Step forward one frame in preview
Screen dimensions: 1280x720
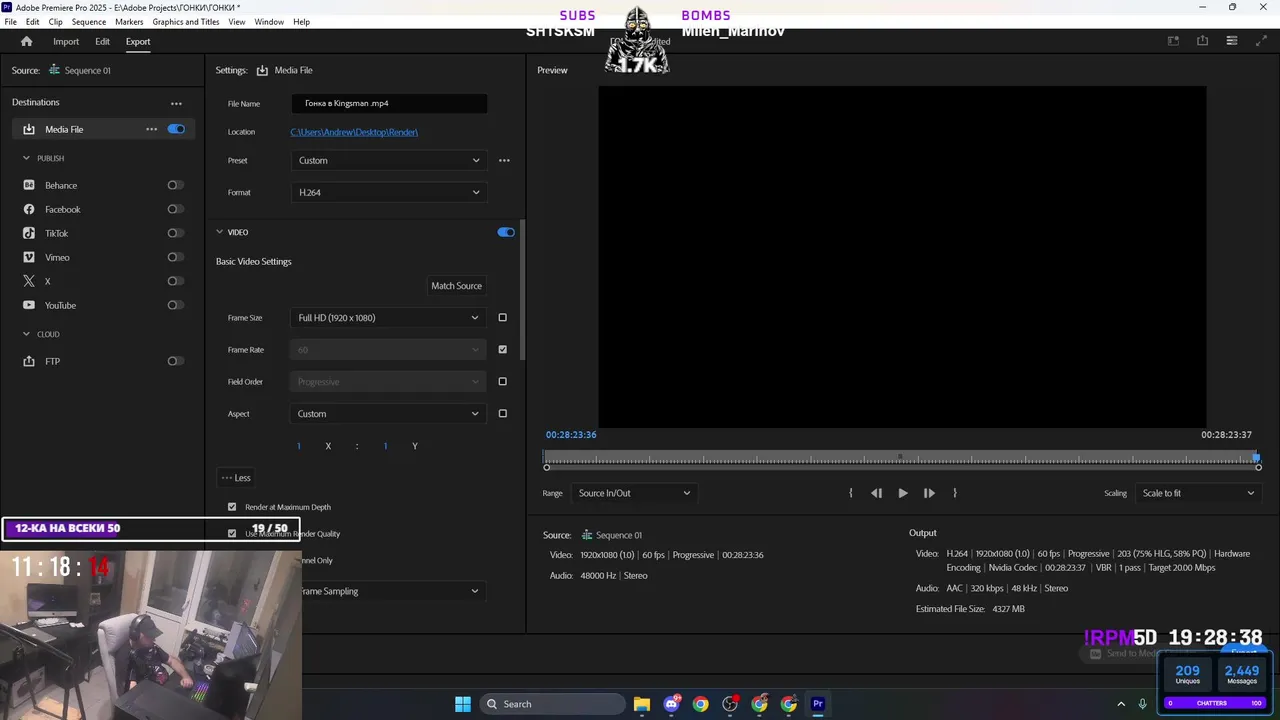(x=929, y=493)
